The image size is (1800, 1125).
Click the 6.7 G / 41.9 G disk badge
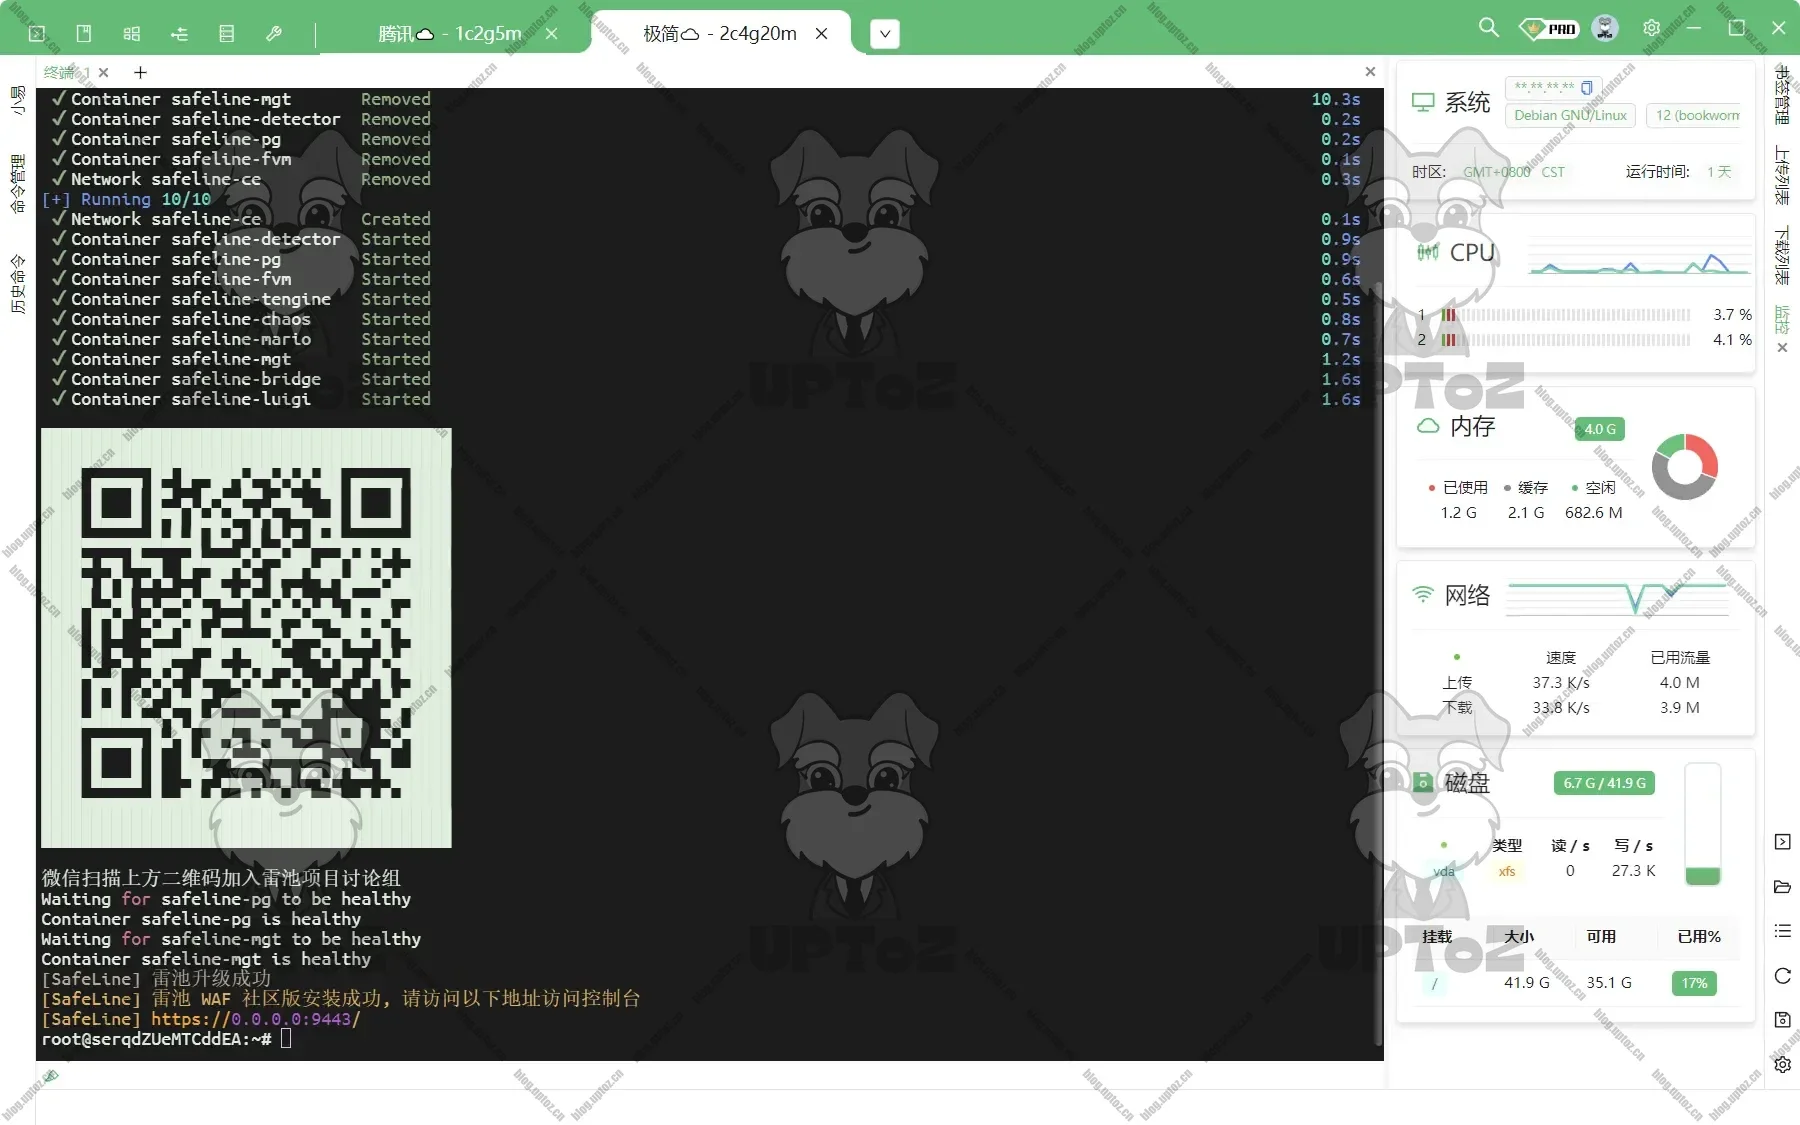click(x=1604, y=783)
